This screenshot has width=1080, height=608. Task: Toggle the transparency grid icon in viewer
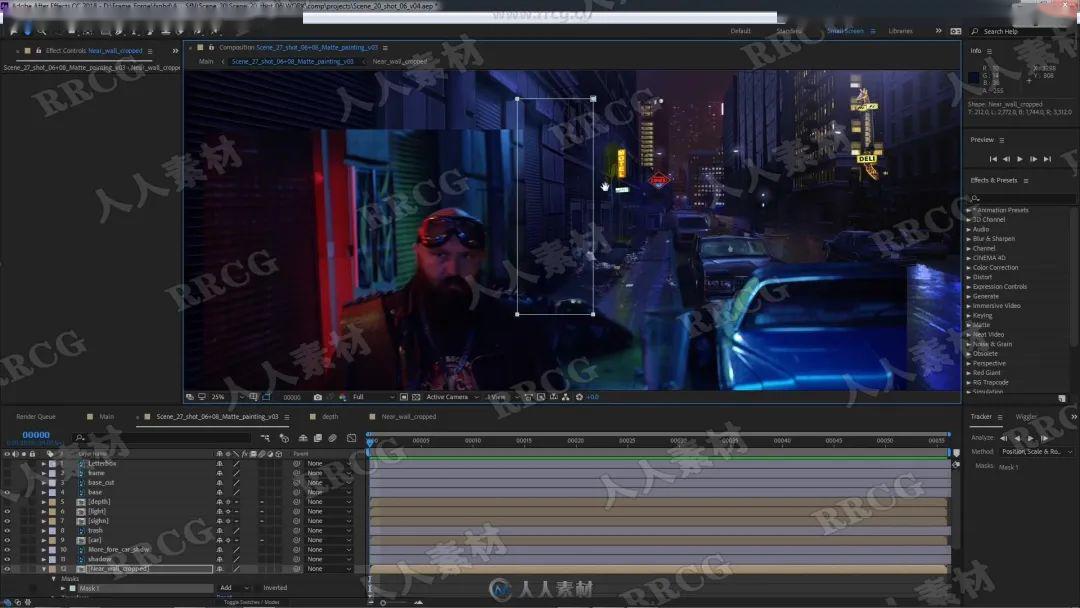tap(416, 397)
